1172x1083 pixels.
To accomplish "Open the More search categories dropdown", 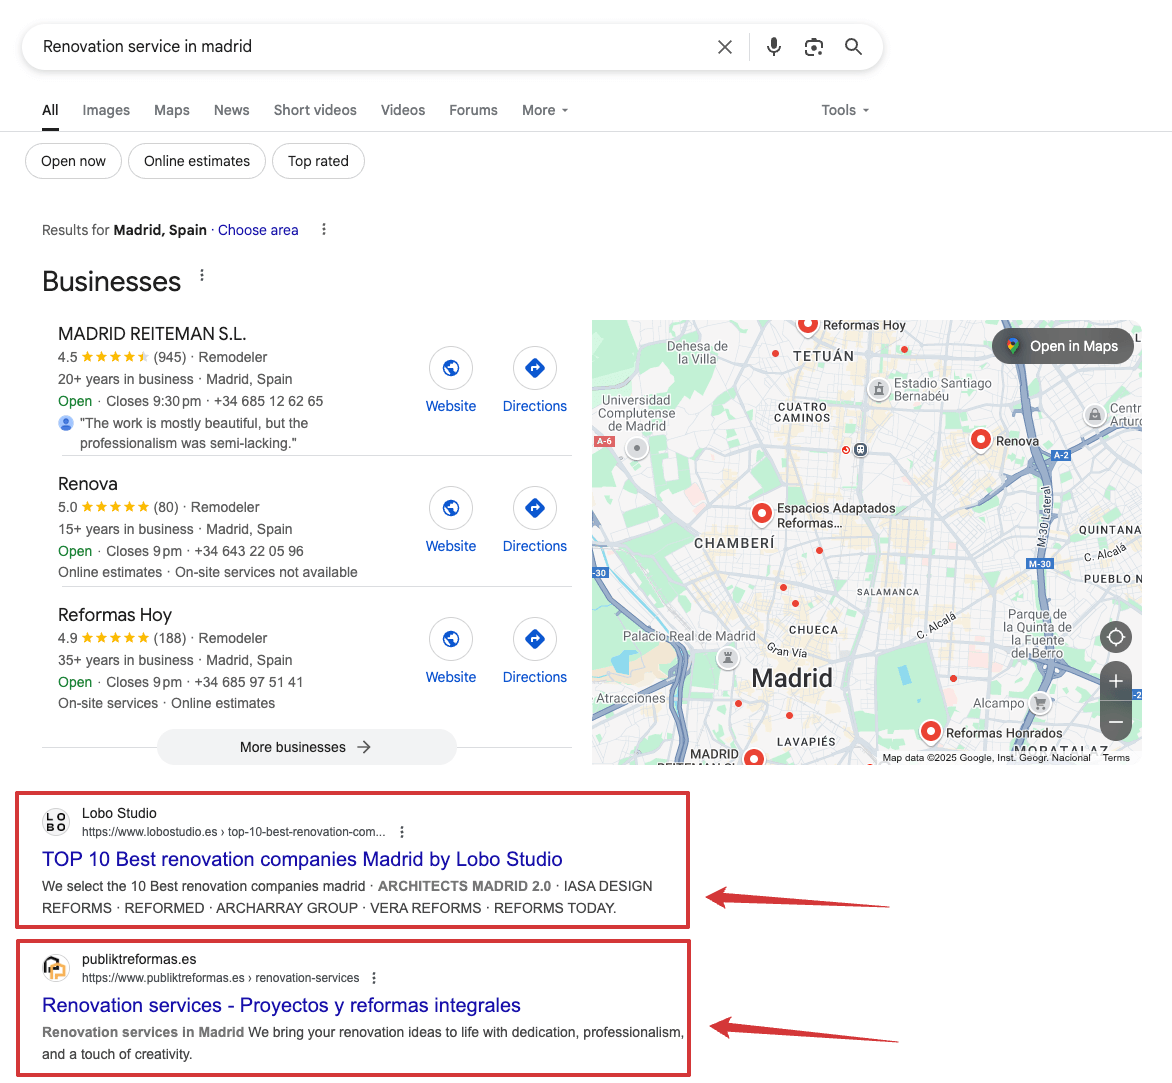I will point(544,110).
